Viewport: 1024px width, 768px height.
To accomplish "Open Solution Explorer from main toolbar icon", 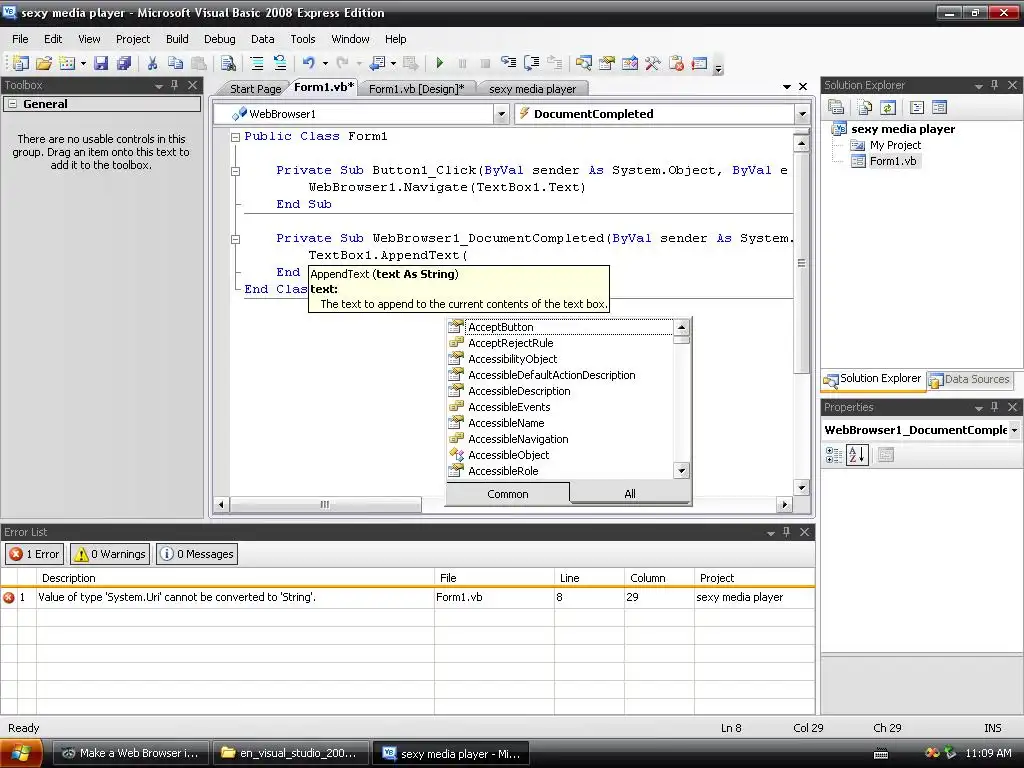I will pos(584,63).
